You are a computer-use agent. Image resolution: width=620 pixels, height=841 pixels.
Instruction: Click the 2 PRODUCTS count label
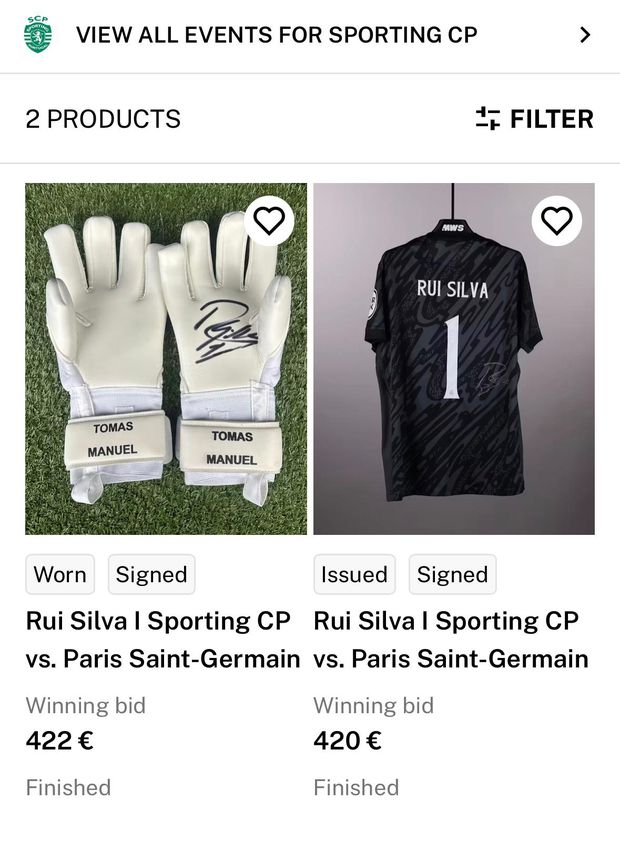pyautogui.click(x=103, y=119)
